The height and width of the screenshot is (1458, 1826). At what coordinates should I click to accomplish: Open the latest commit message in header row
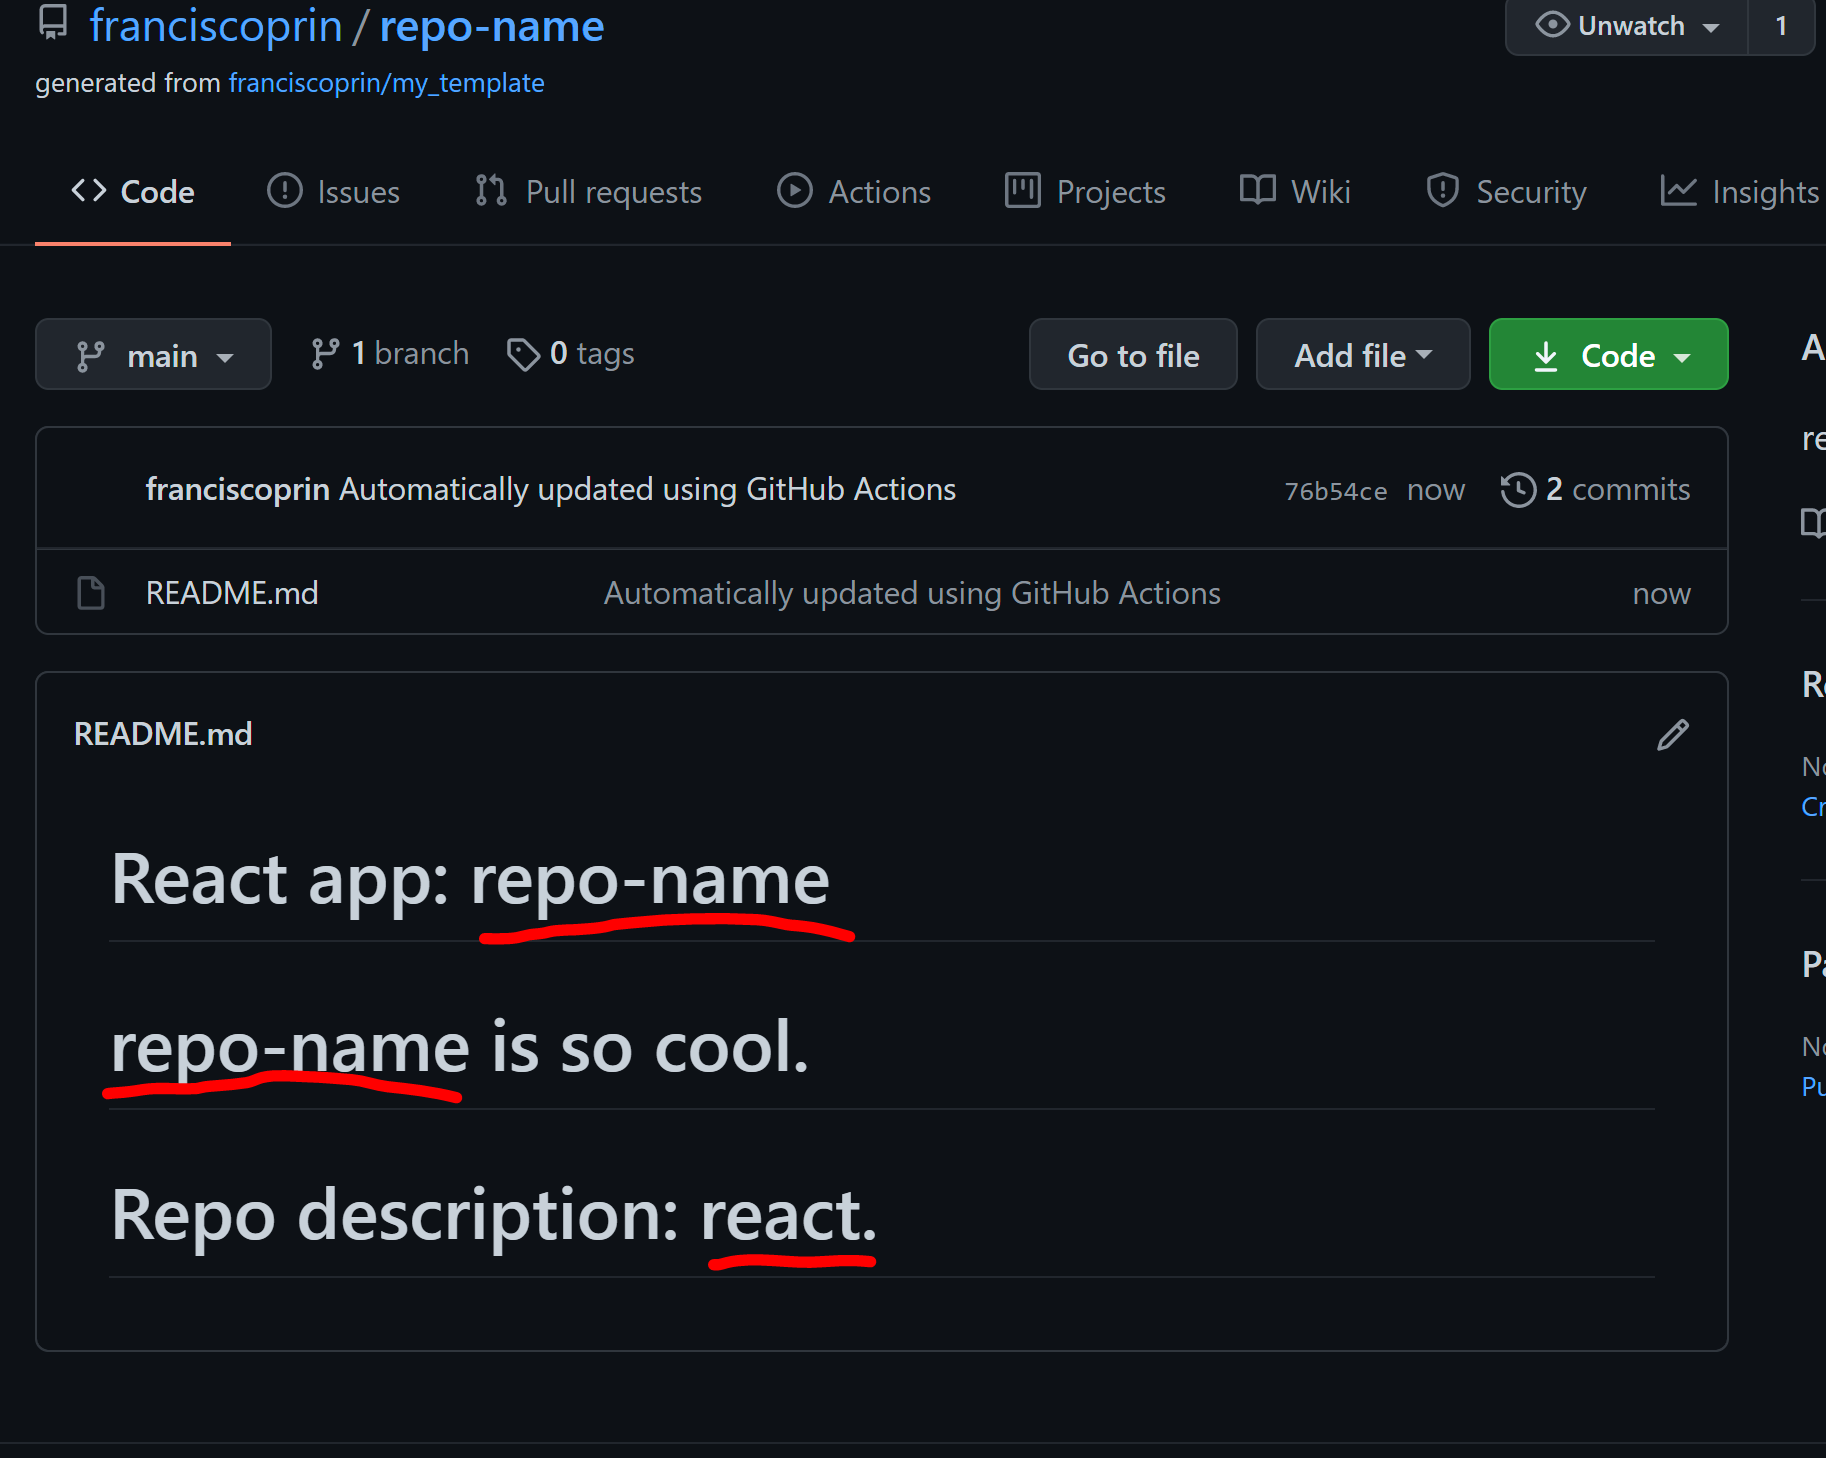(x=648, y=489)
